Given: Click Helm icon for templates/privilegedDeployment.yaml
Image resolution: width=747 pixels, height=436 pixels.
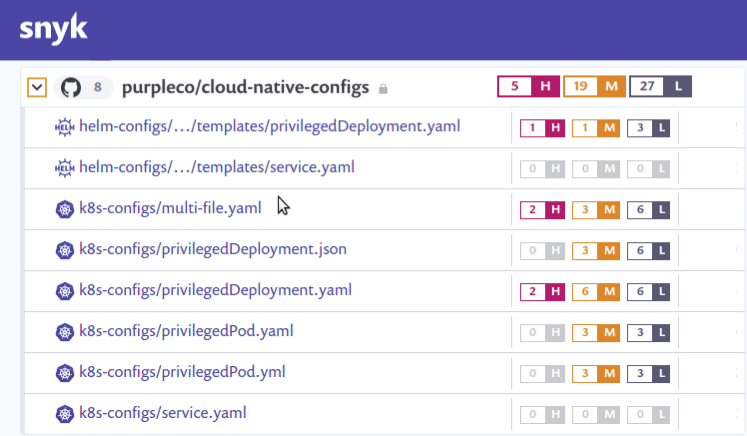Looking at the screenshot, I should point(65,127).
